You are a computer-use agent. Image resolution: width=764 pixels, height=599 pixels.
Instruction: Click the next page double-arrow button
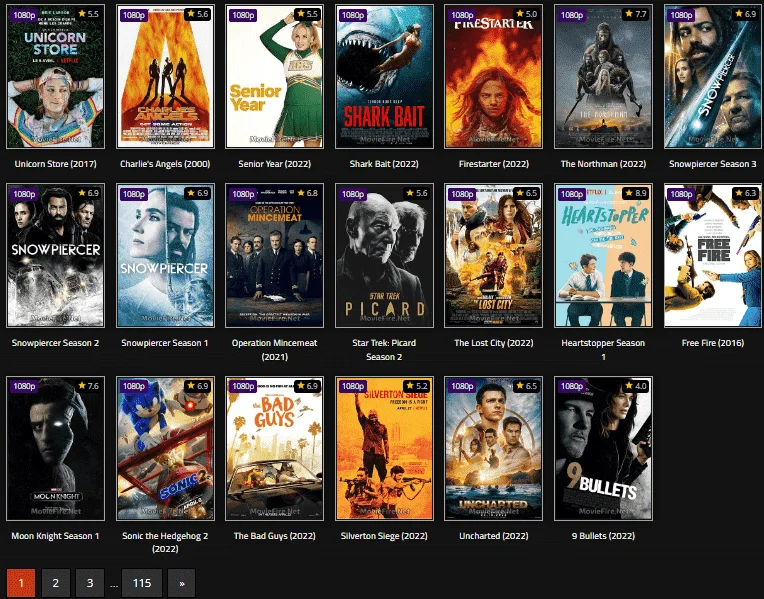[181, 583]
